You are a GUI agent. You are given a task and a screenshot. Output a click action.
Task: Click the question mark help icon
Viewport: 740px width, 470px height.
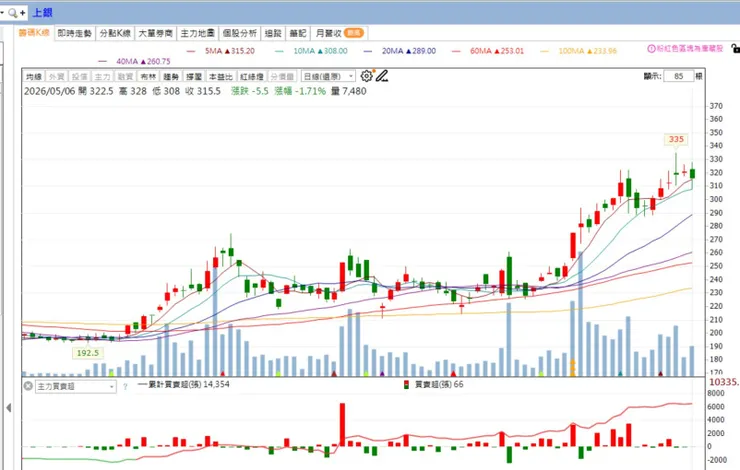tap(125, 386)
